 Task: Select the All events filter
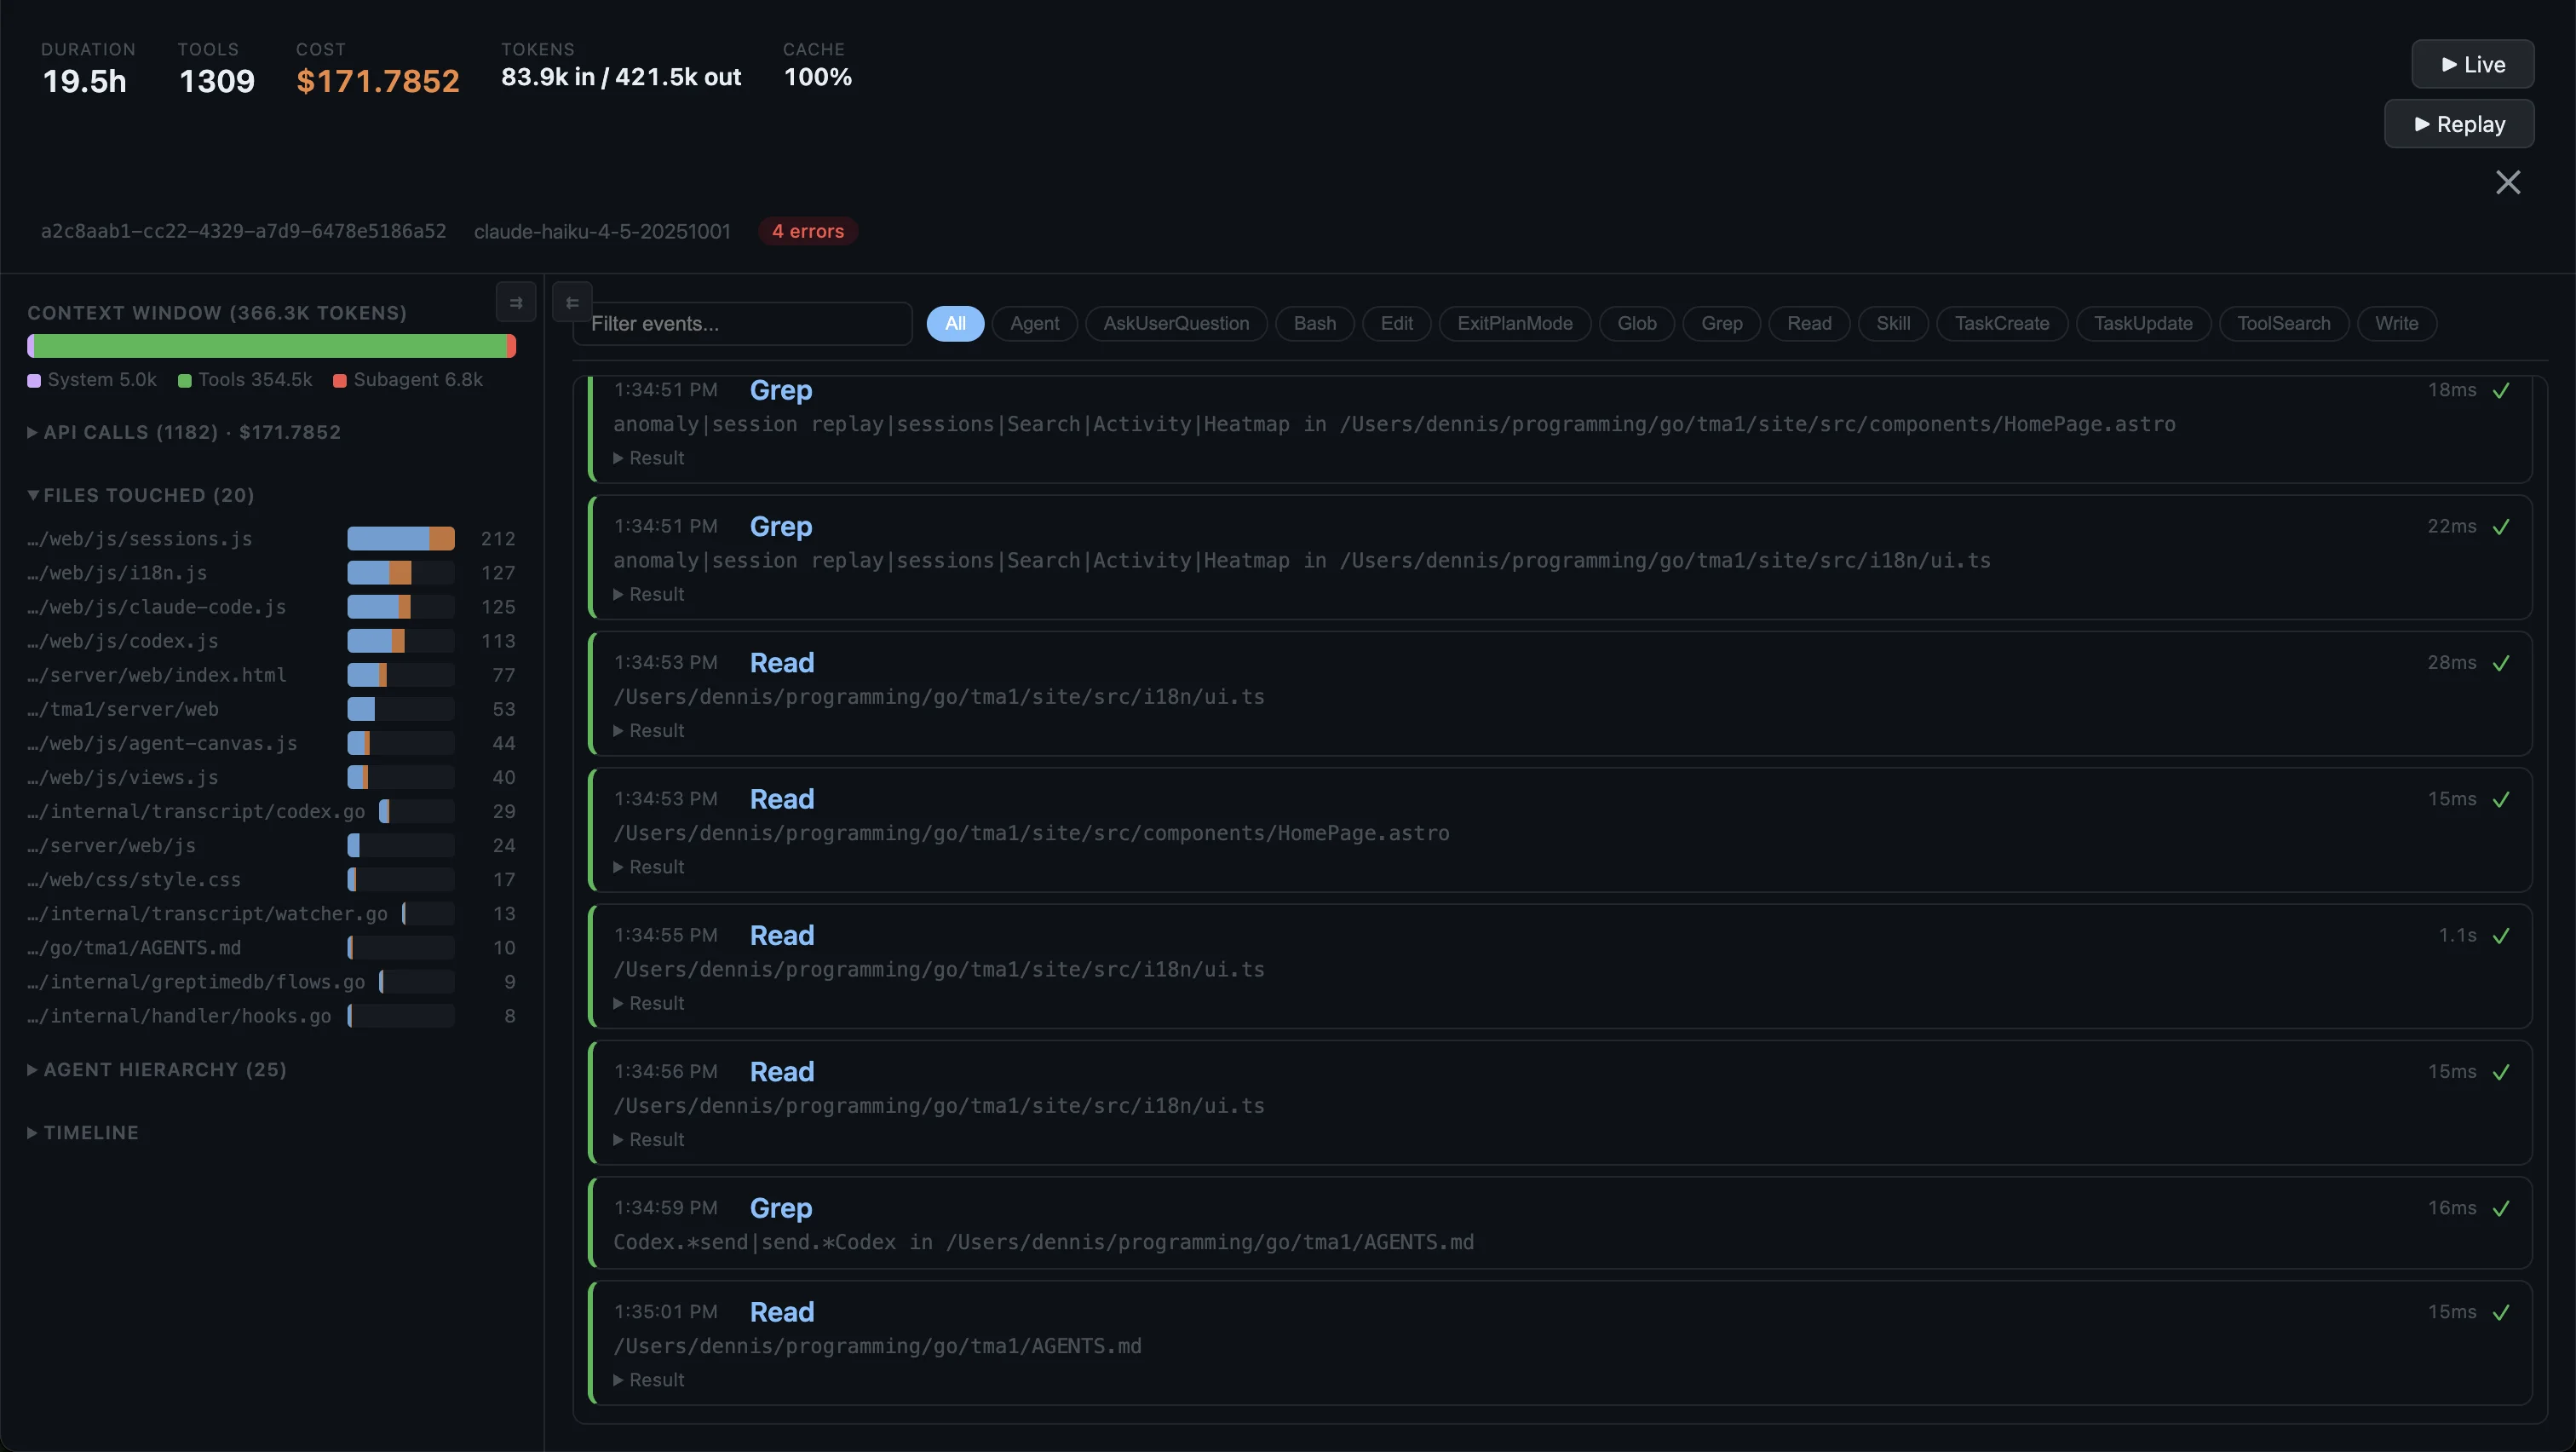tap(955, 324)
